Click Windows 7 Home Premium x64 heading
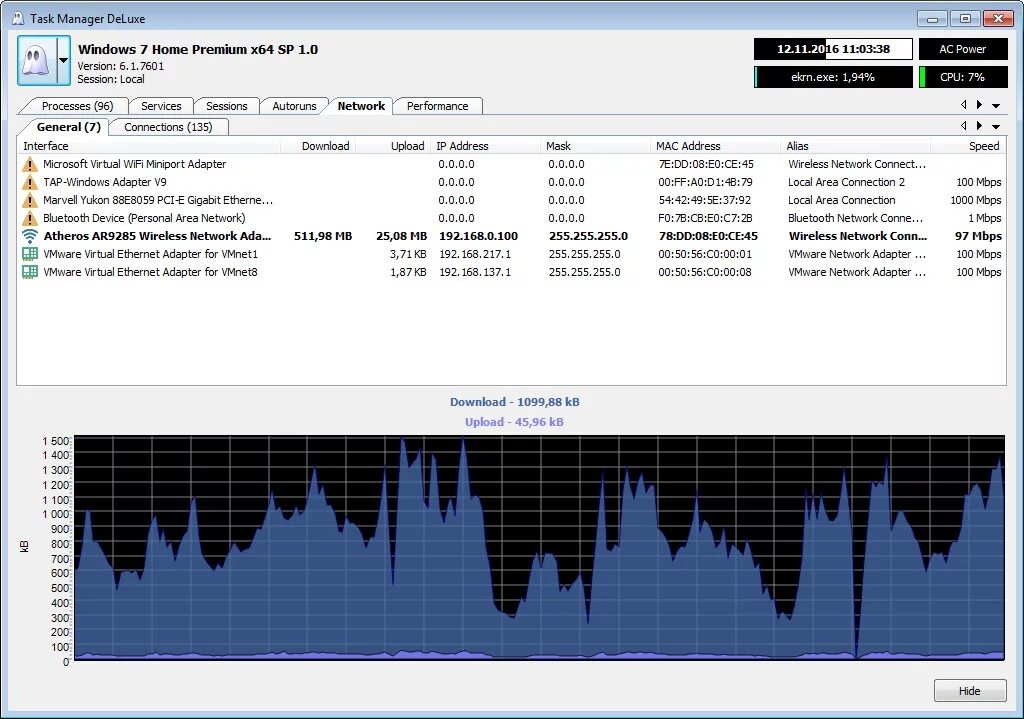 click(197, 50)
